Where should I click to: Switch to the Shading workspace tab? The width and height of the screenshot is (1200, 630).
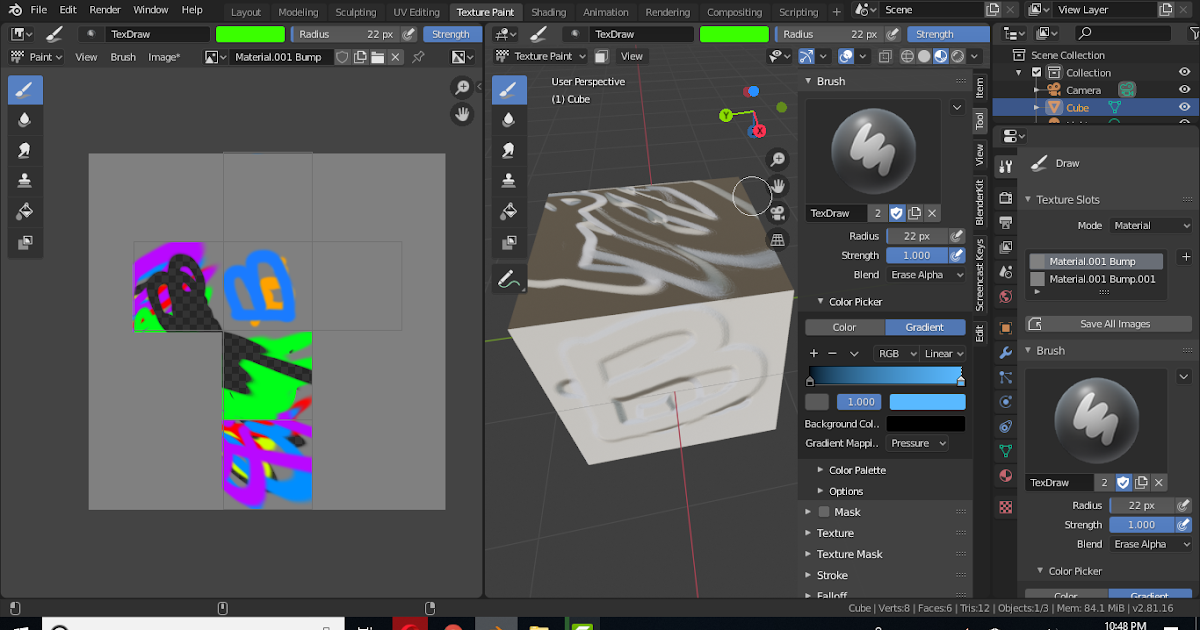pos(549,12)
